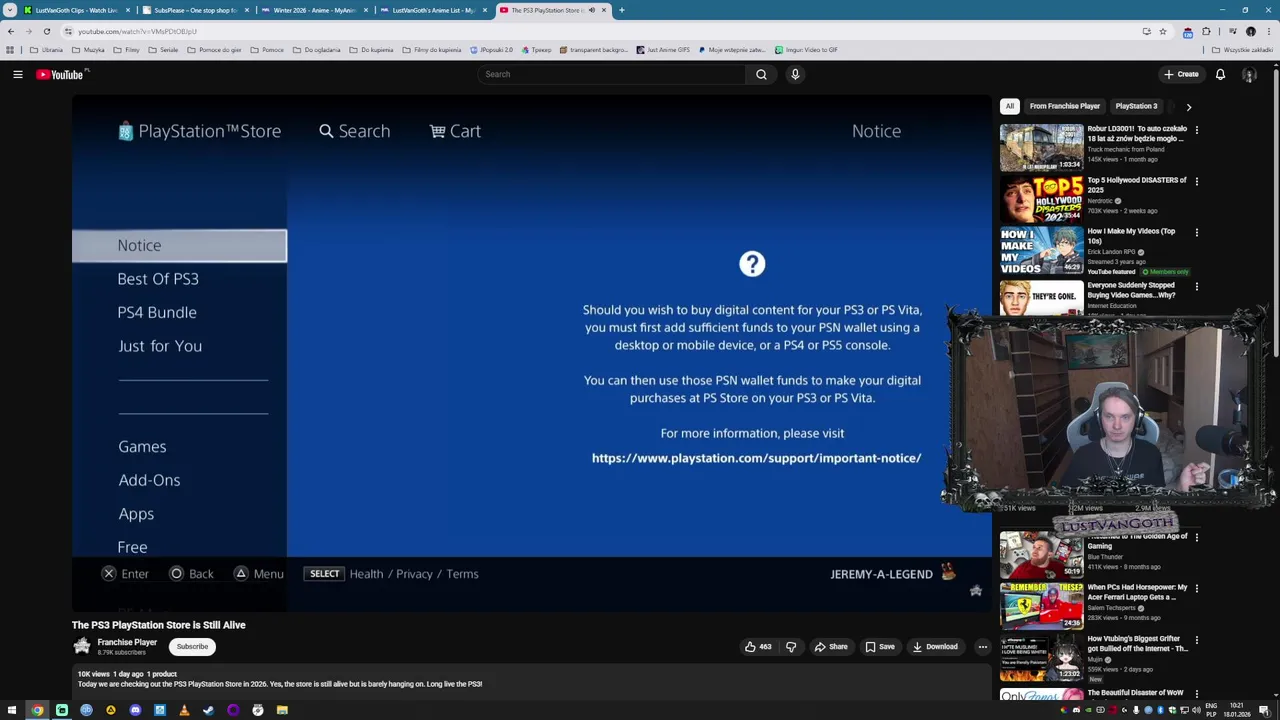Download the video

[935, 647]
